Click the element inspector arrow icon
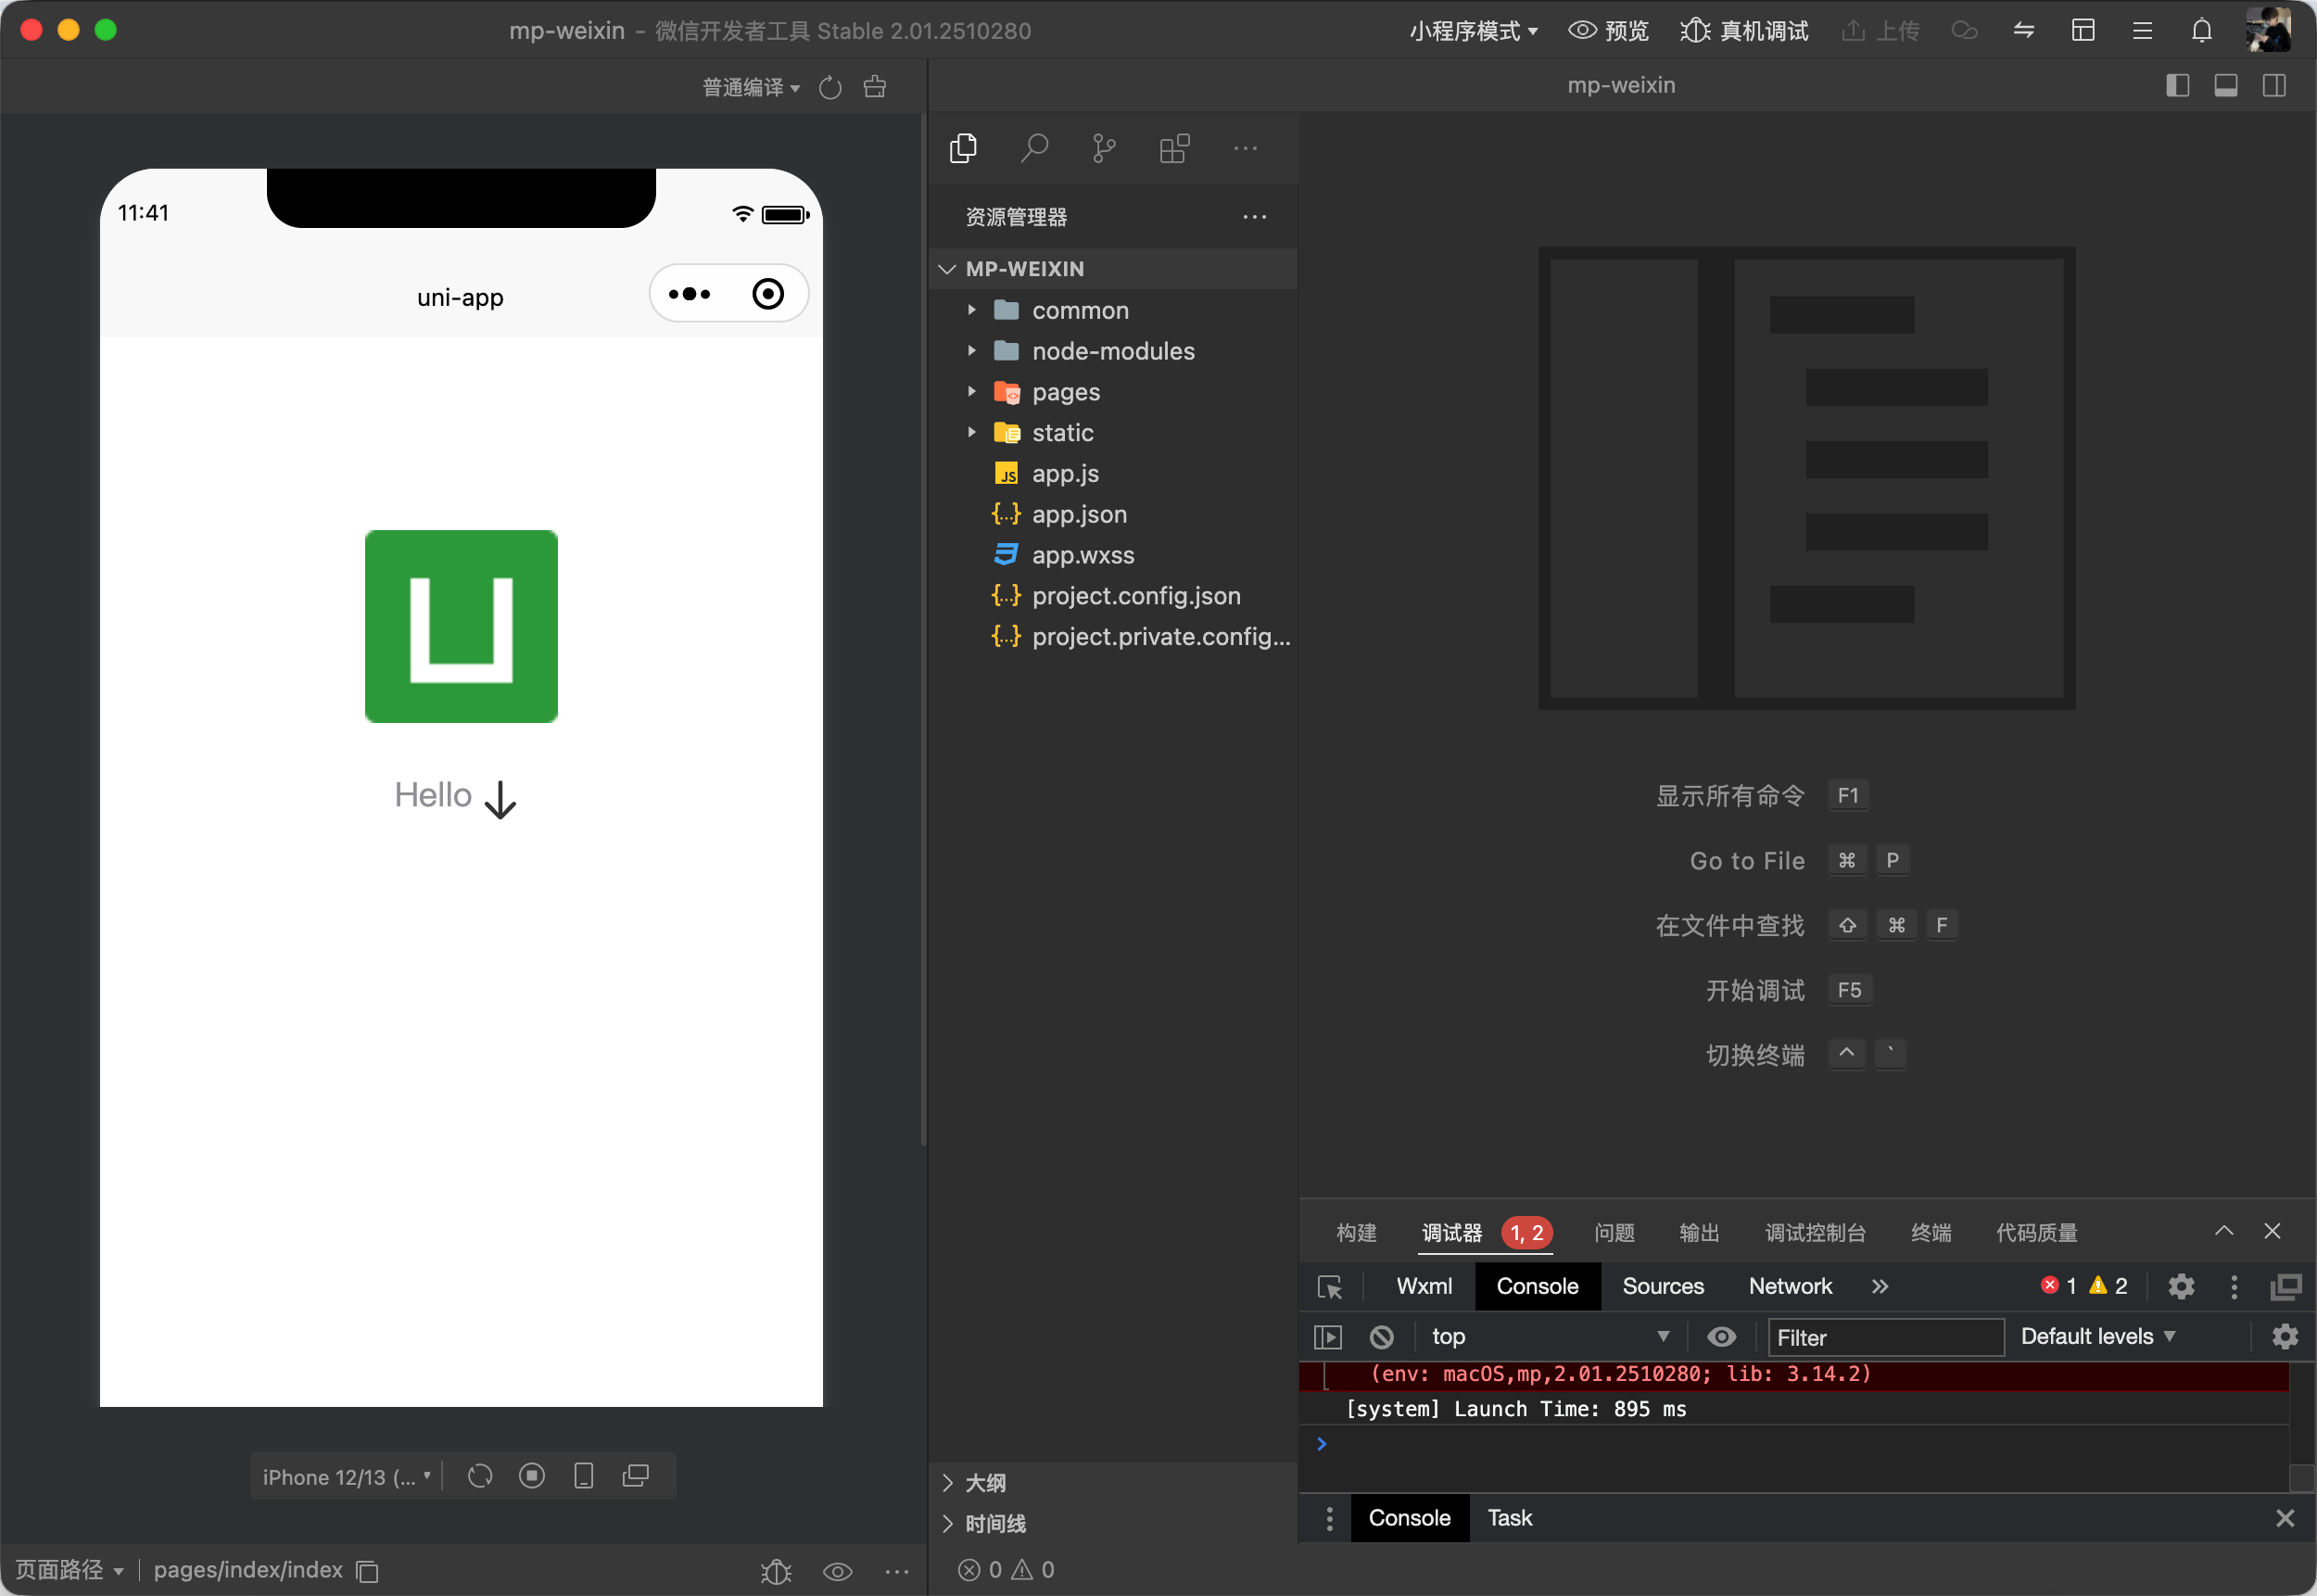This screenshot has height=1596, width=2317. (x=1330, y=1287)
